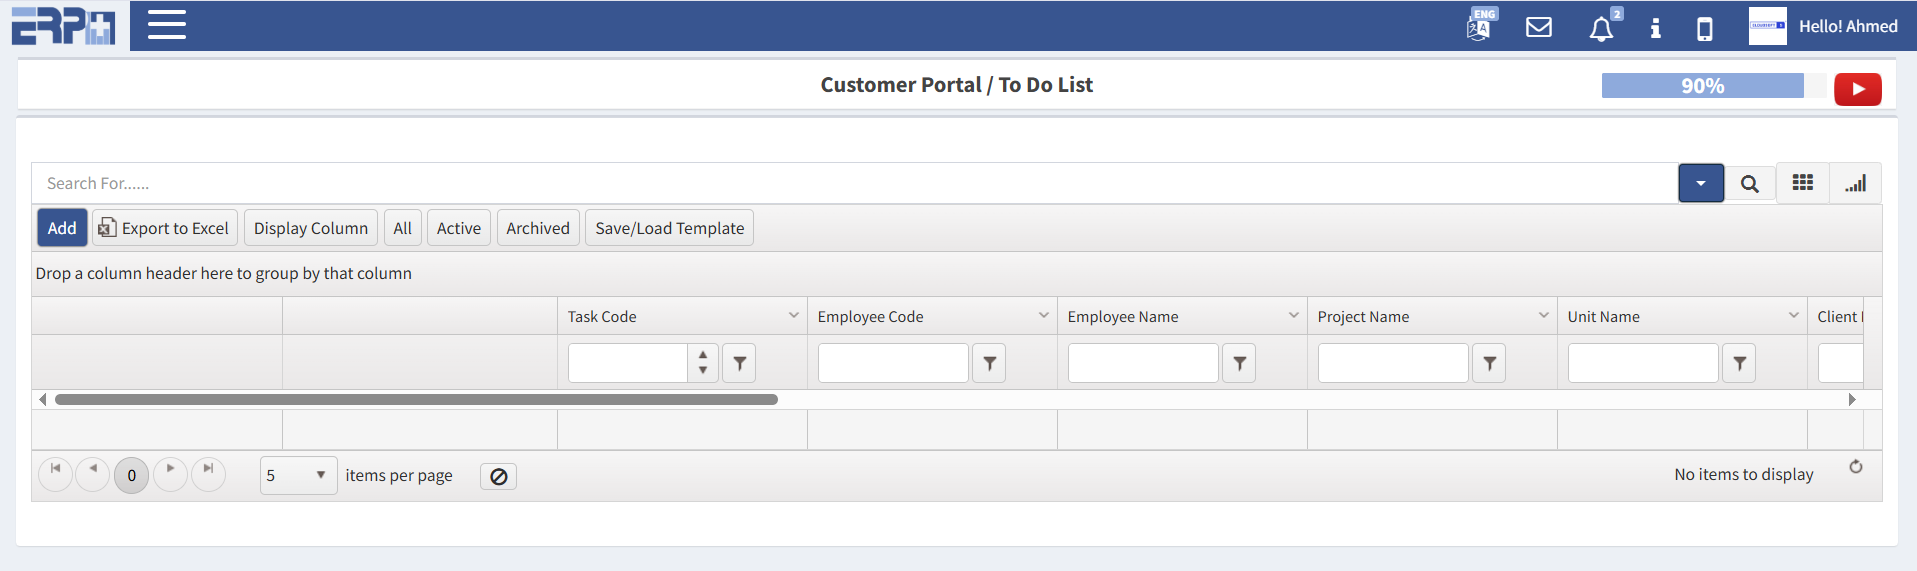Click the 90% progress bar
1917x571 pixels.
(x=1702, y=86)
